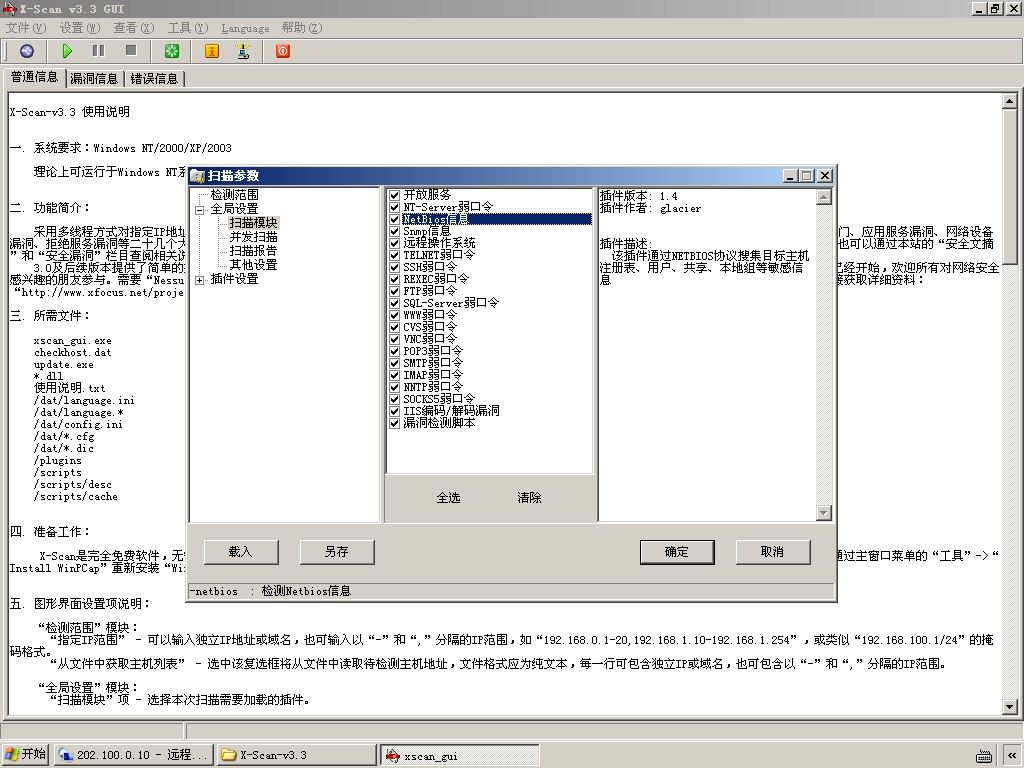Click the yellow report toolbar icon
The image size is (1024, 768).
pos(212,51)
